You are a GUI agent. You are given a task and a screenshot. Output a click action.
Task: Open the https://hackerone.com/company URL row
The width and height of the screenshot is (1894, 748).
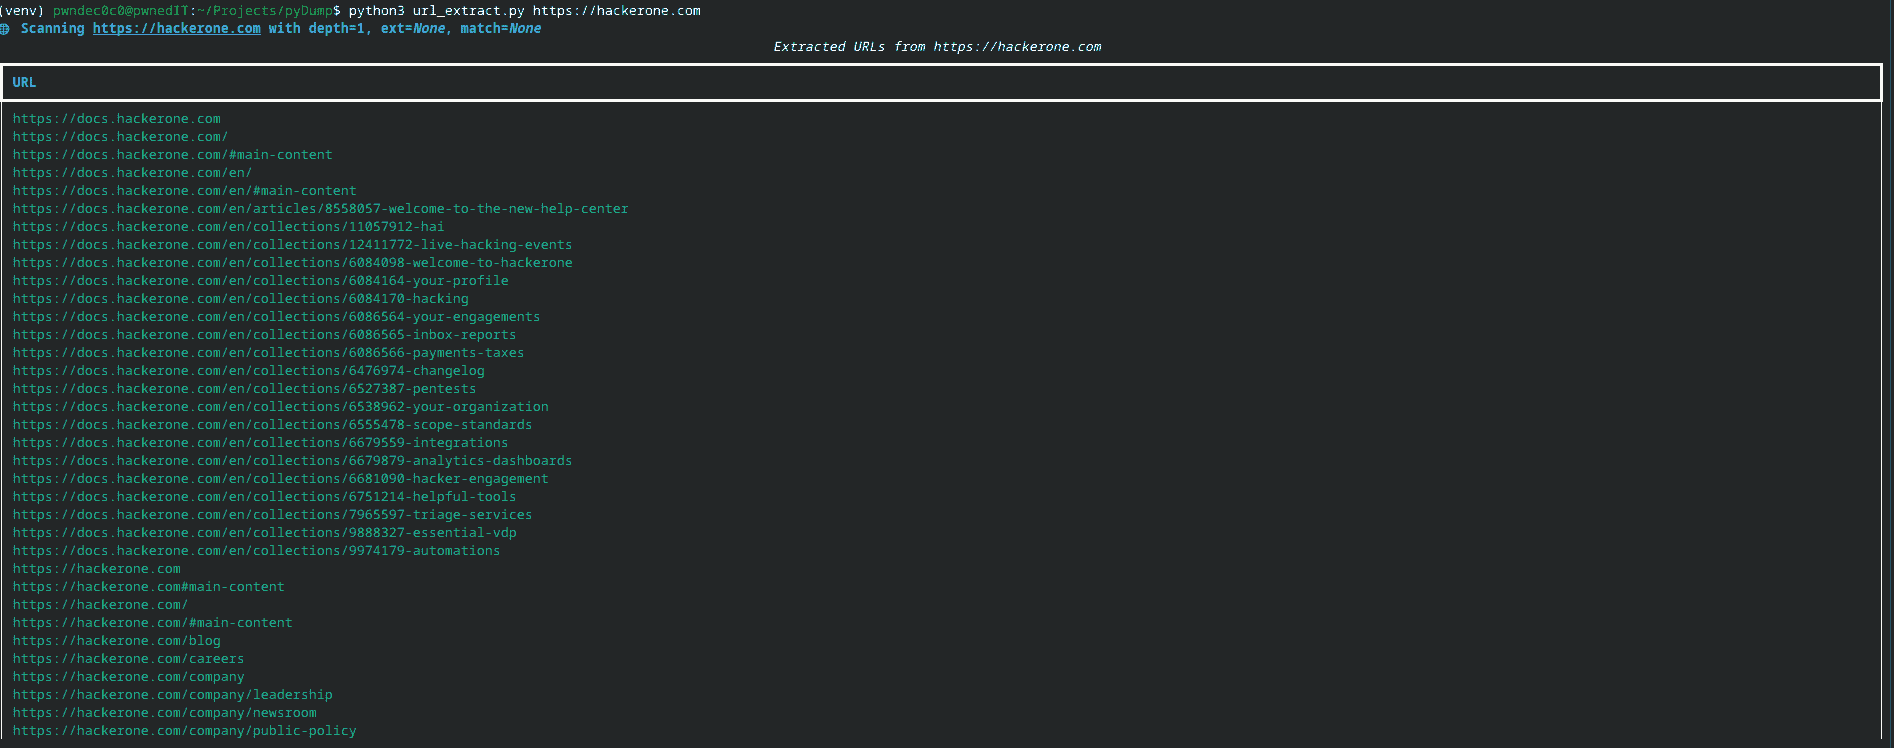[x=129, y=677]
